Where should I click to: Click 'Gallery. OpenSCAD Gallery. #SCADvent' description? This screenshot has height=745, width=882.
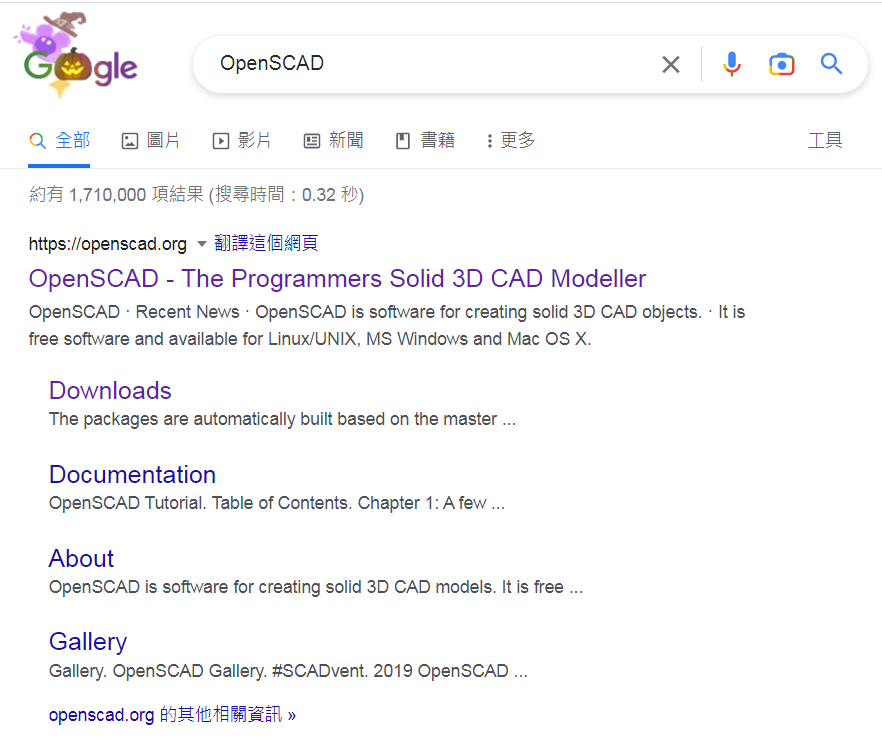pos(288,671)
